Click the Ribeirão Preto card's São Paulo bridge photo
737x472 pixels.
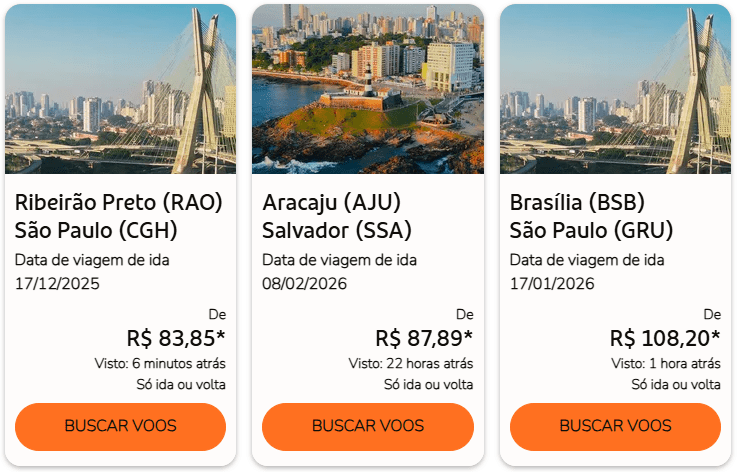pos(120,89)
